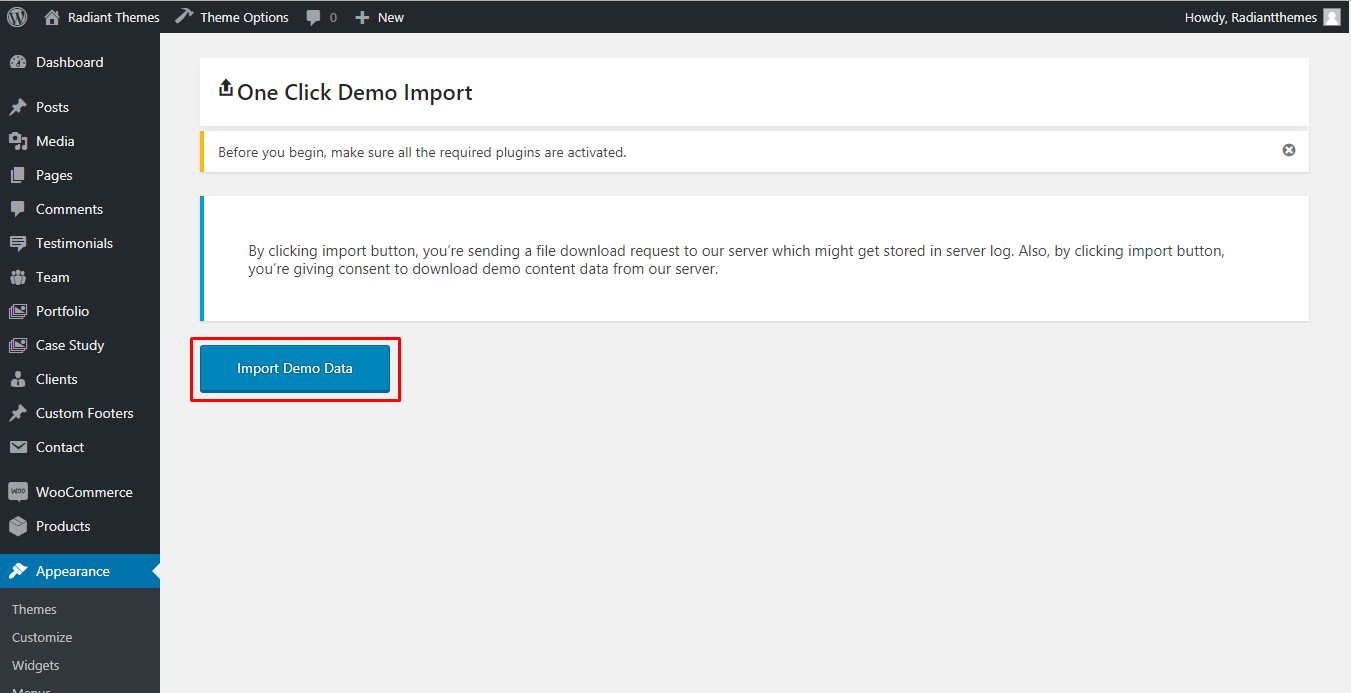Click the Products box icon
The image size is (1351, 693).
click(x=18, y=526)
